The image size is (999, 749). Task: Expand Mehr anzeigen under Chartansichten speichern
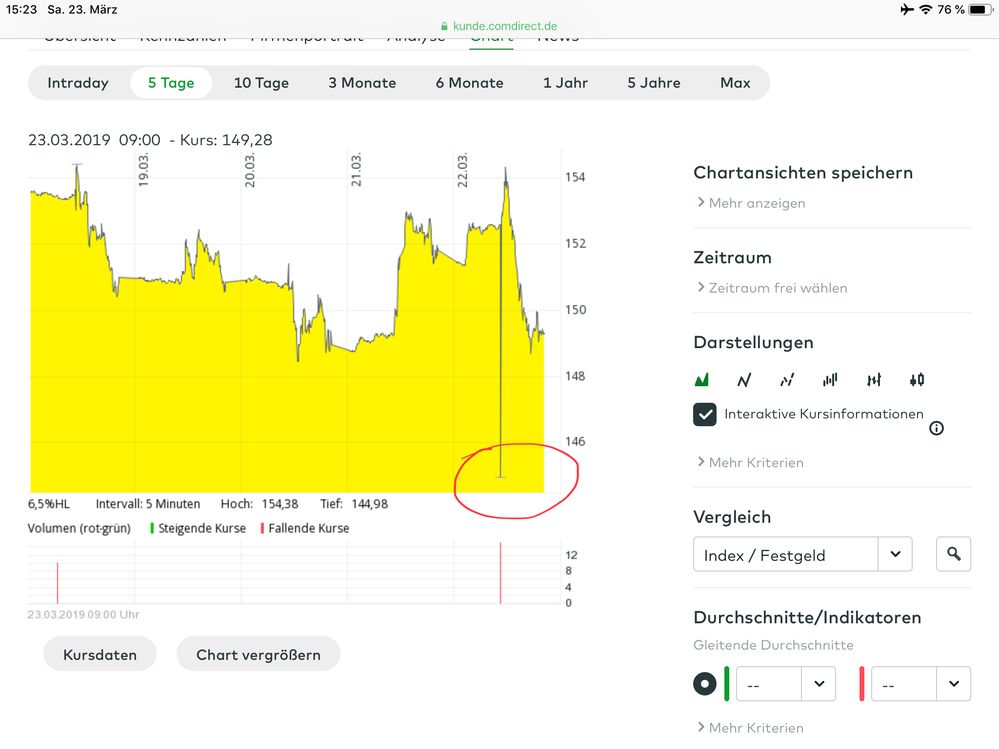[x=756, y=203]
